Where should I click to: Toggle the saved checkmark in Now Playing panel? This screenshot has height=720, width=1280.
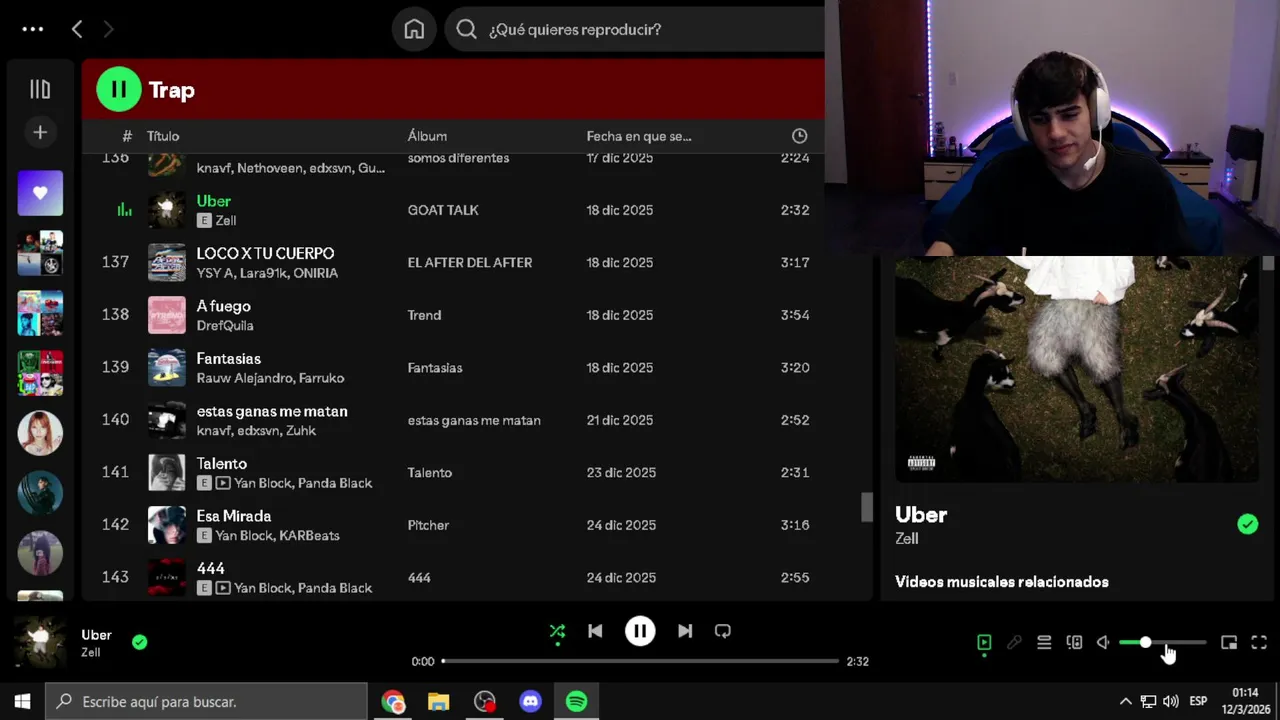point(1247,524)
